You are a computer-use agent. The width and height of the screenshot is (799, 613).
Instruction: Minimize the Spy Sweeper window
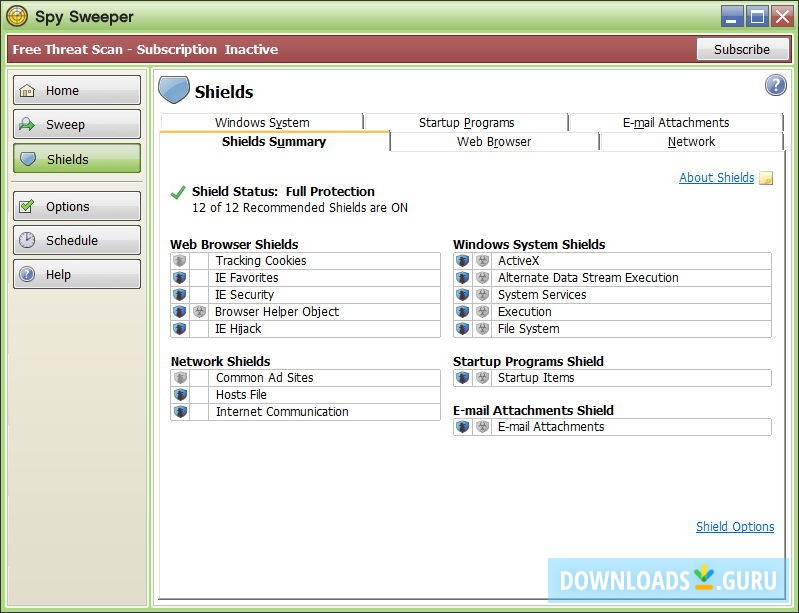(732, 16)
